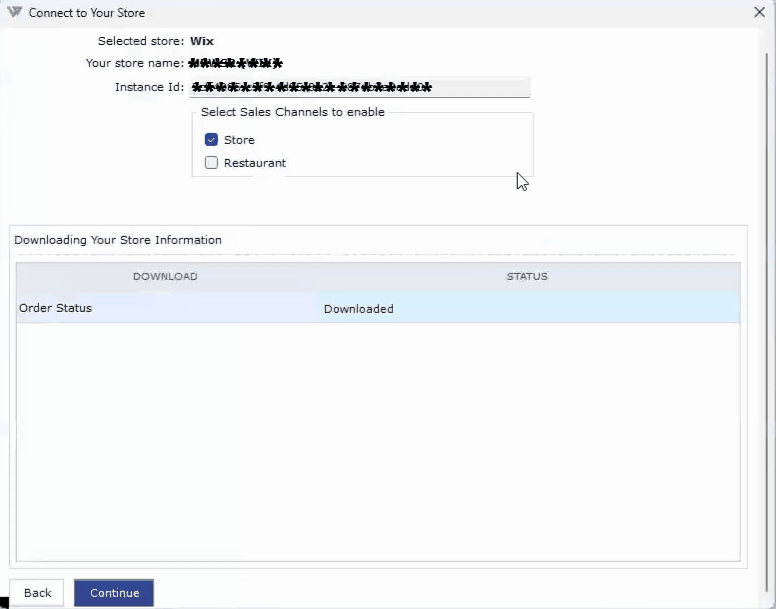Click the Connect to Your Store title text

click(87, 13)
